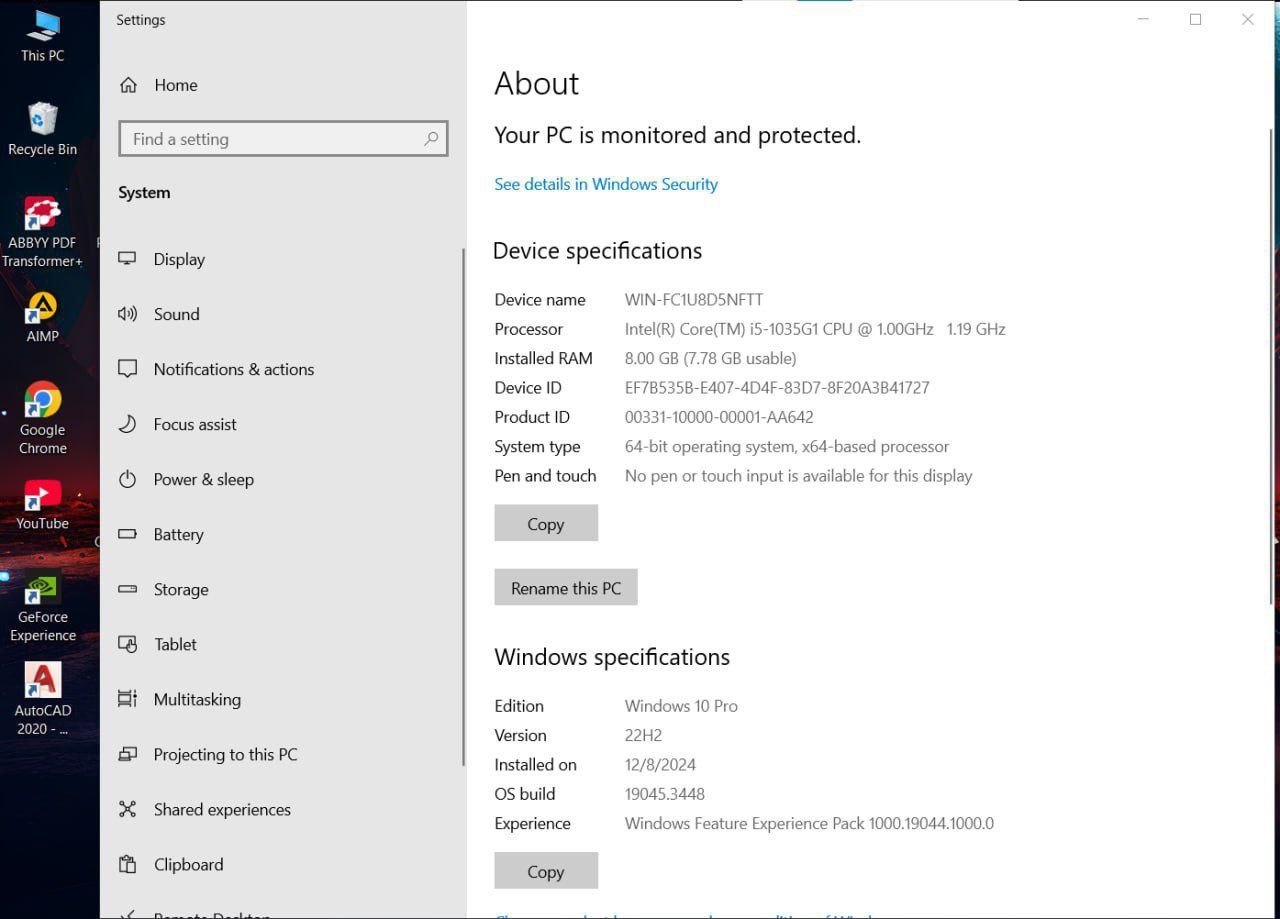Screen dimensions: 1280x919
Task: Open Shared experiences settings
Action: [x=282, y=809]
